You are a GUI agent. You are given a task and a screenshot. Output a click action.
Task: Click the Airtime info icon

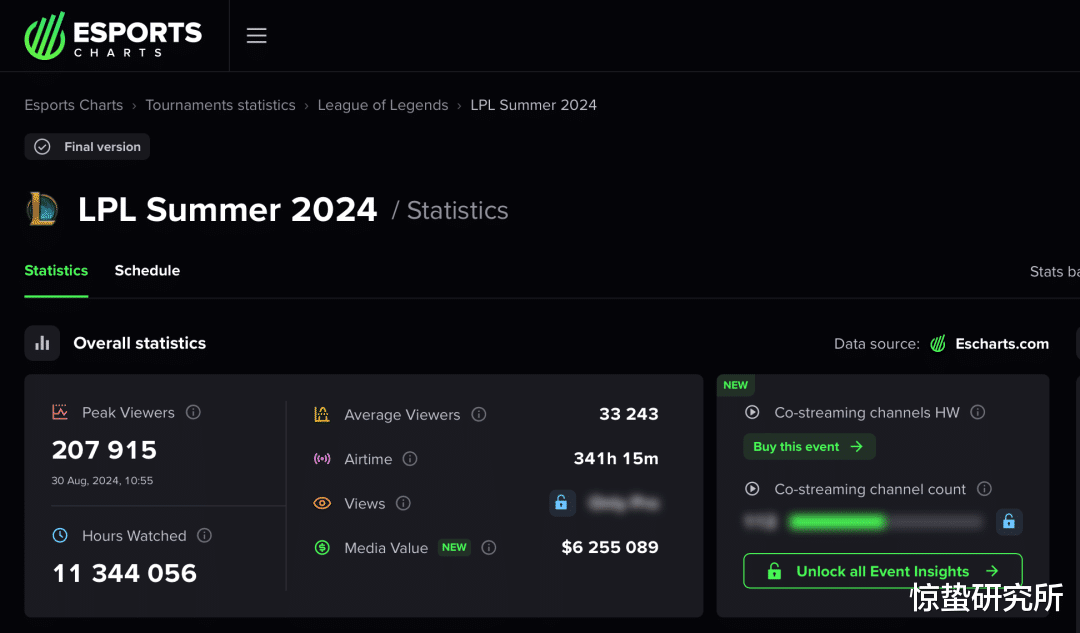[410, 459]
